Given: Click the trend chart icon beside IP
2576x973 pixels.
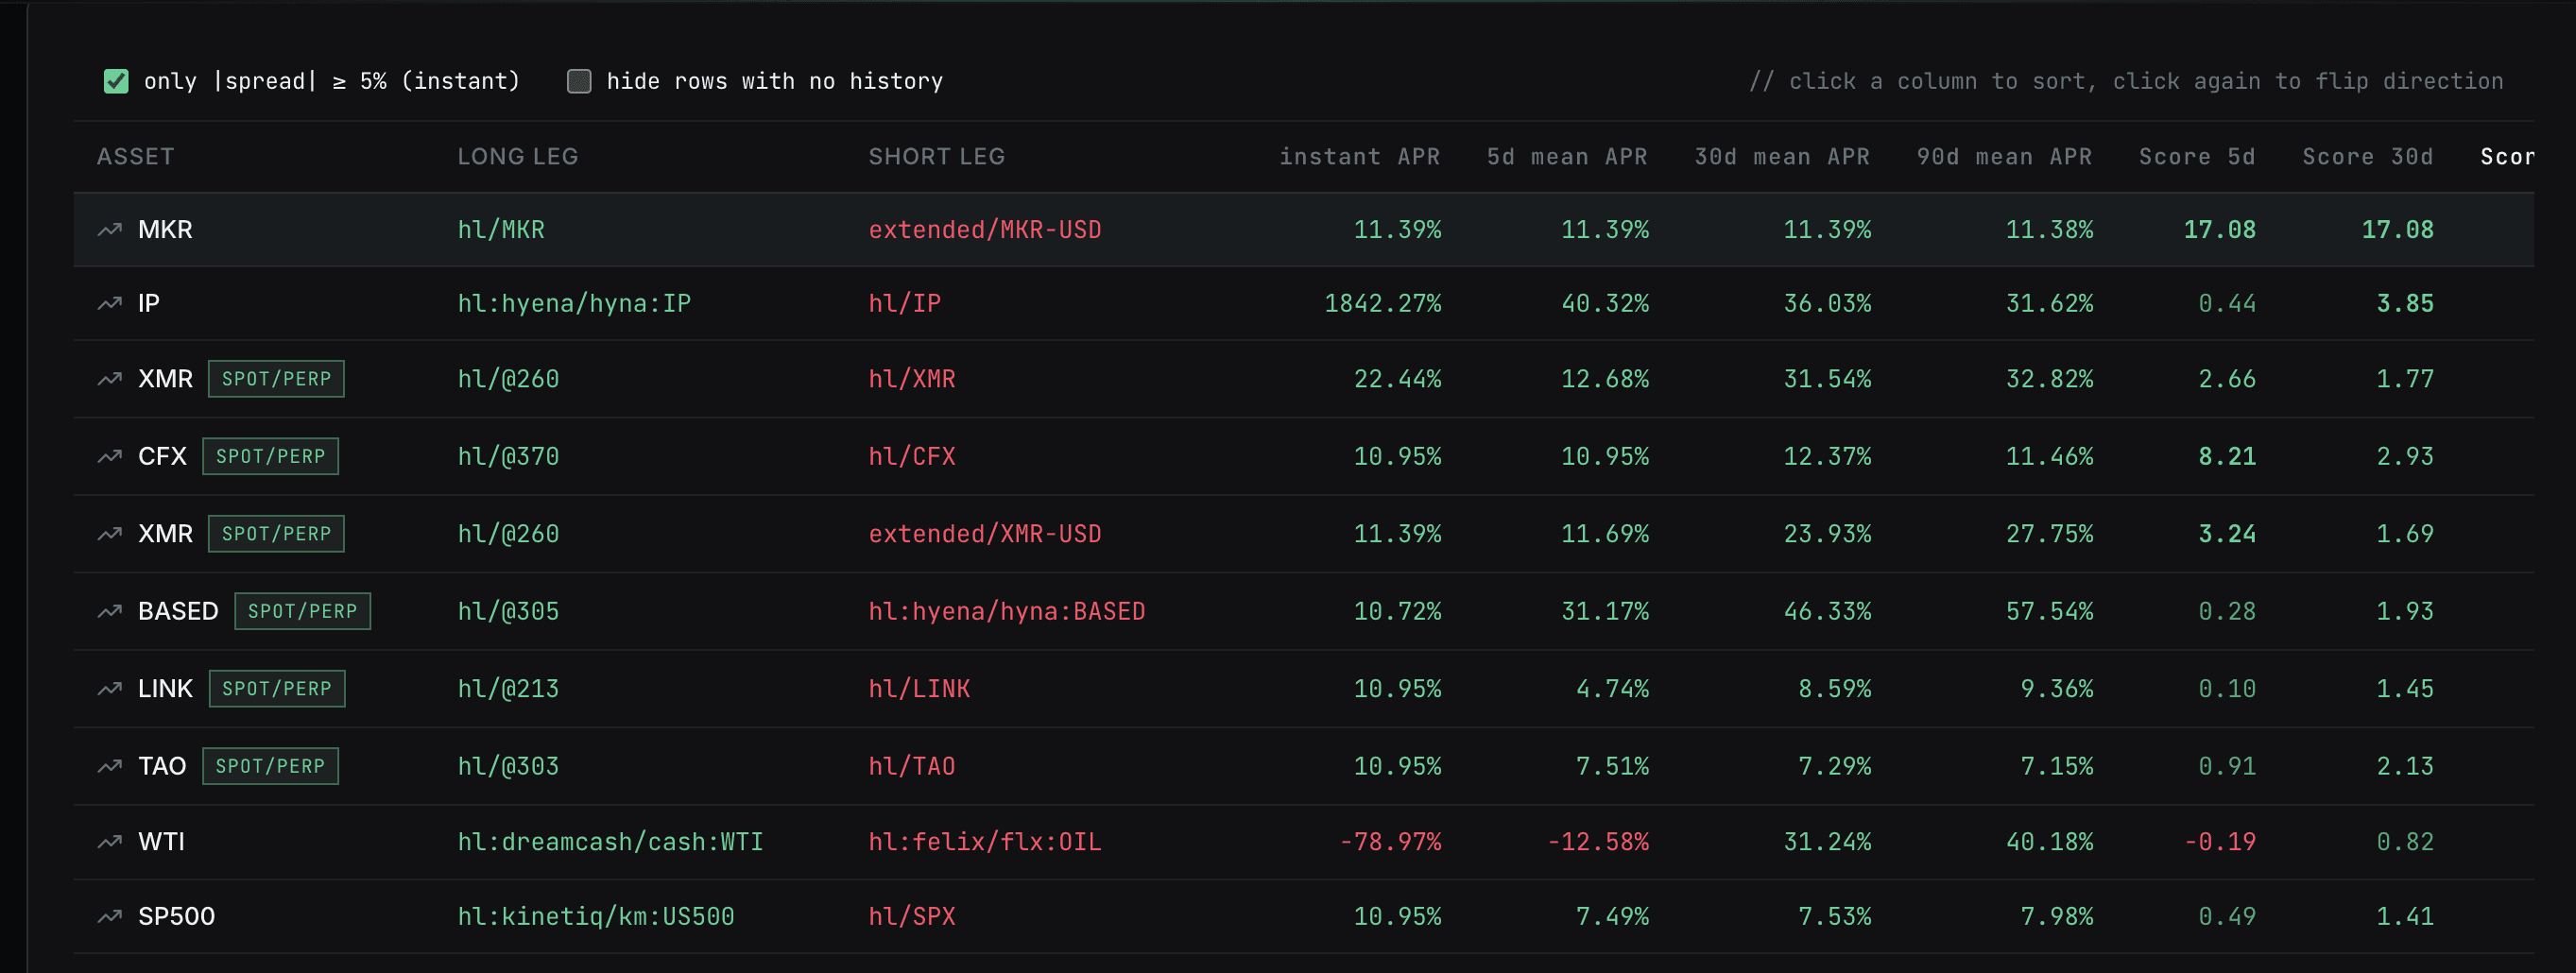Looking at the screenshot, I should tap(109, 304).
